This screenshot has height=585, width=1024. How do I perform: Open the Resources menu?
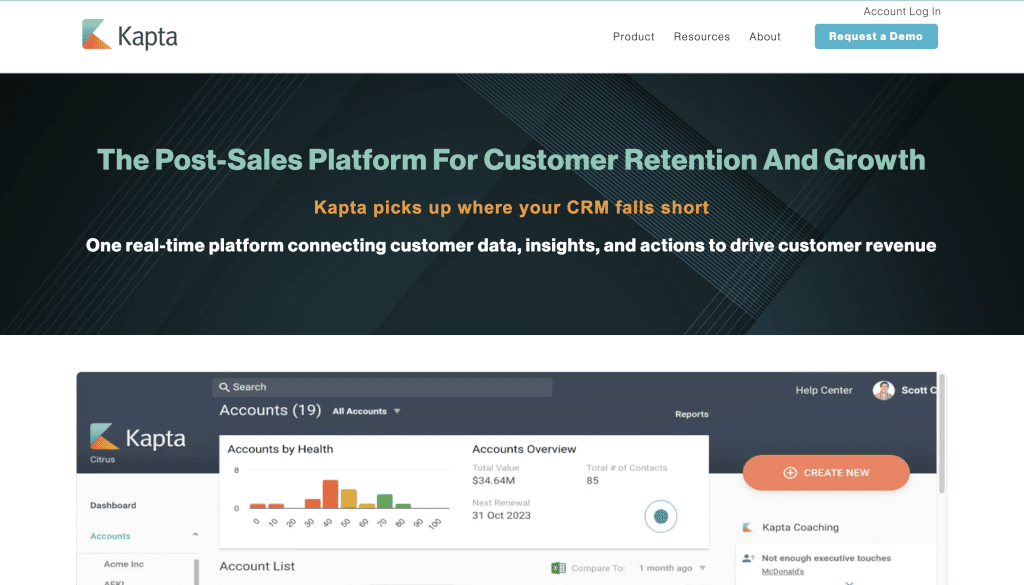[x=701, y=37]
